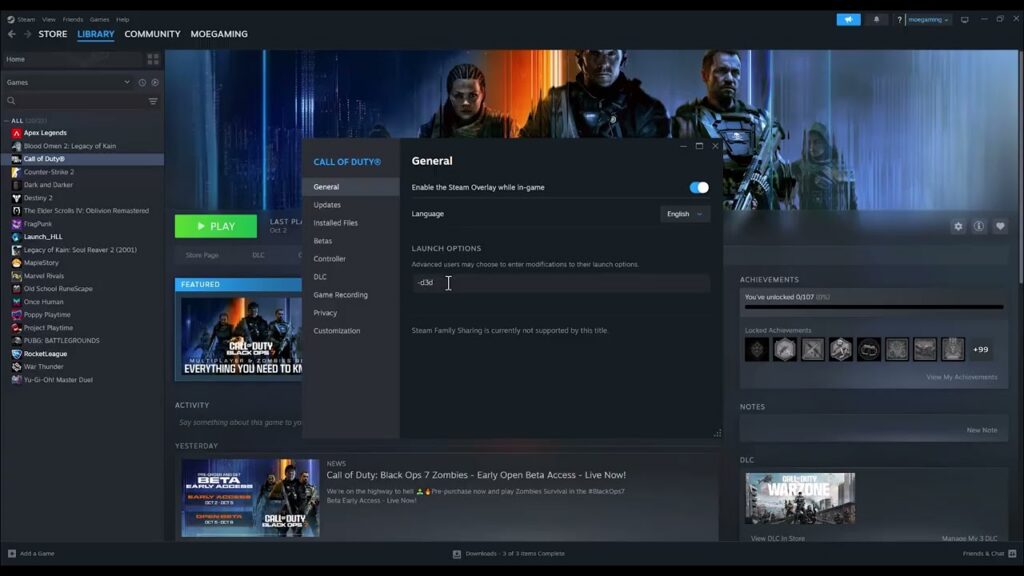The image size is (1024, 576).
Task: Click the library search magnifier icon
Action: tap(11, 101)
